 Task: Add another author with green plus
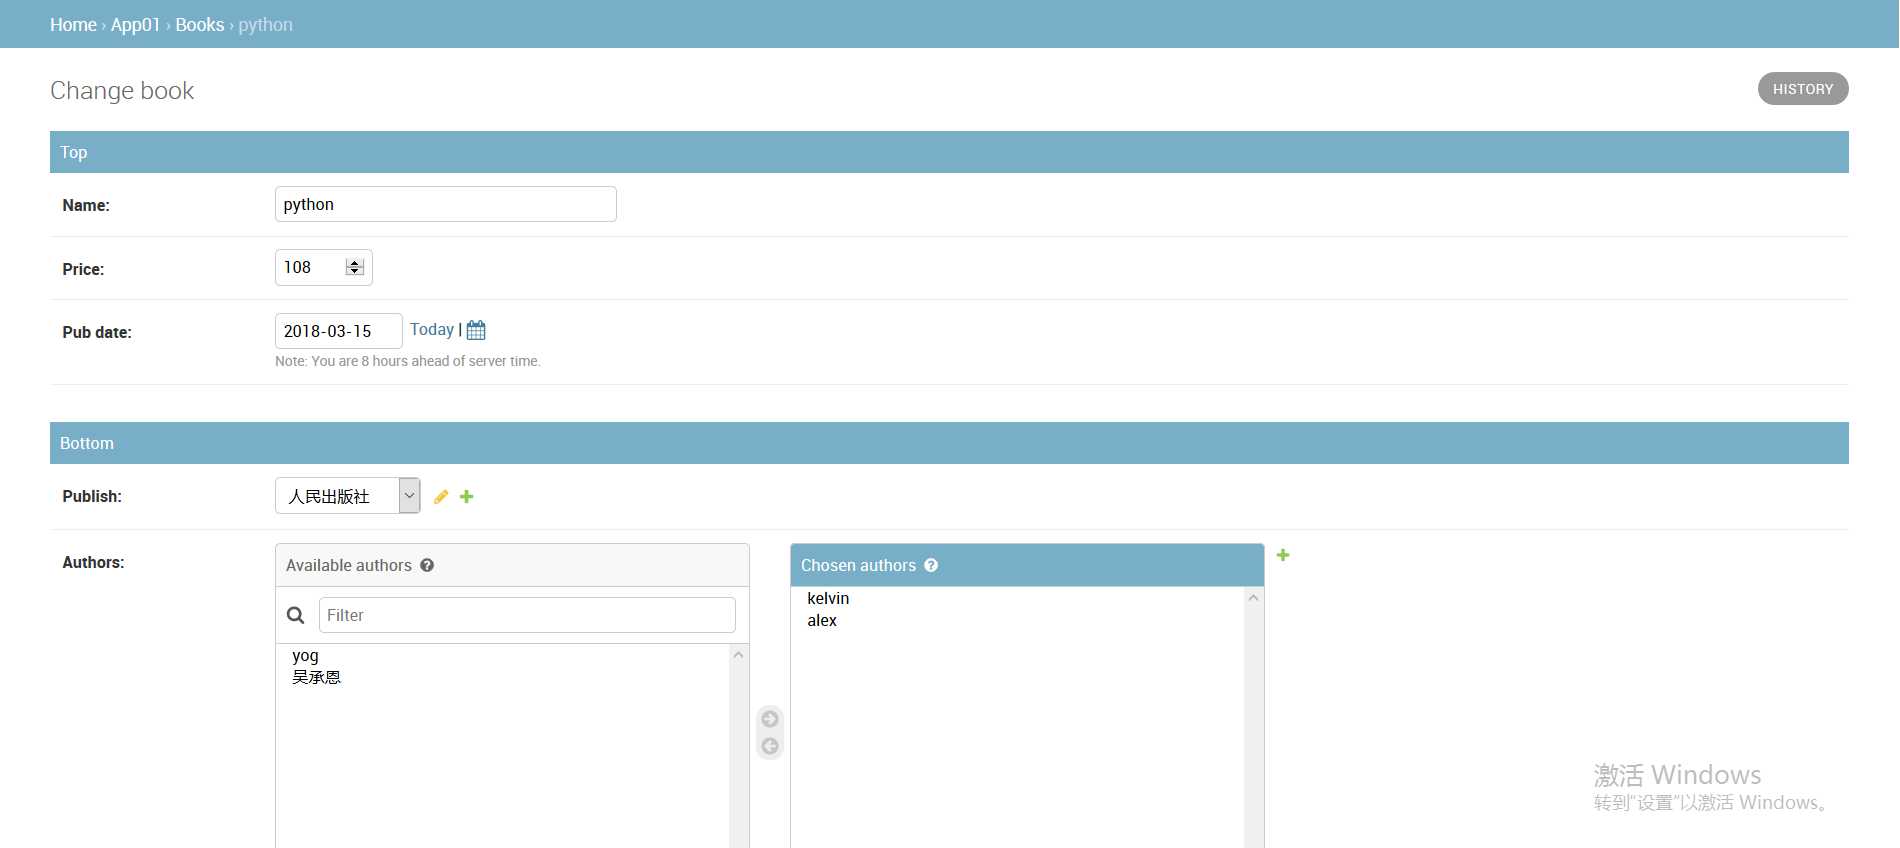(1283, 555)
